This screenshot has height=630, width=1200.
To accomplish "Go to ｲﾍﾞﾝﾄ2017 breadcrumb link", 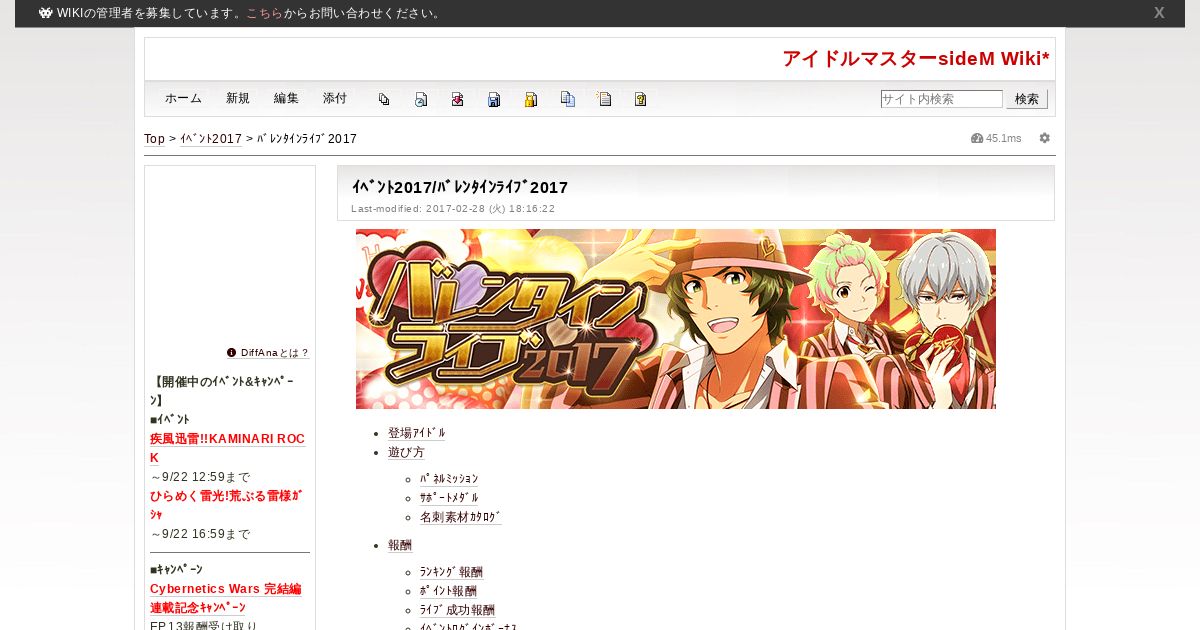I will point(211,139).
